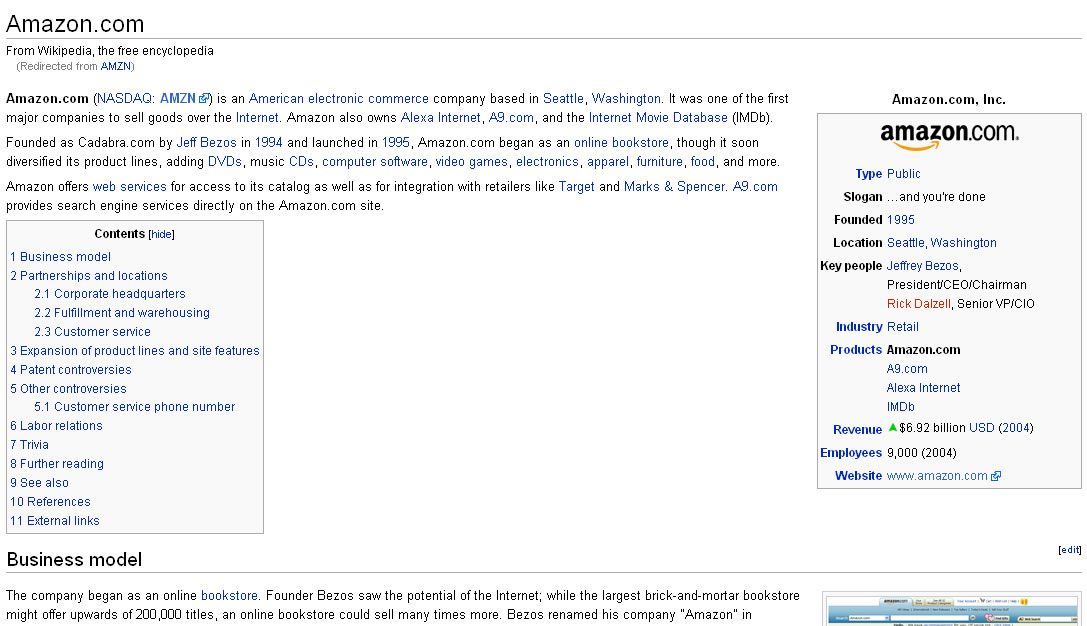Viewport: 1087px width, 626px height.
Task: Click the Amazon.com logo image in infobox
Action: (x=949, y=136)
